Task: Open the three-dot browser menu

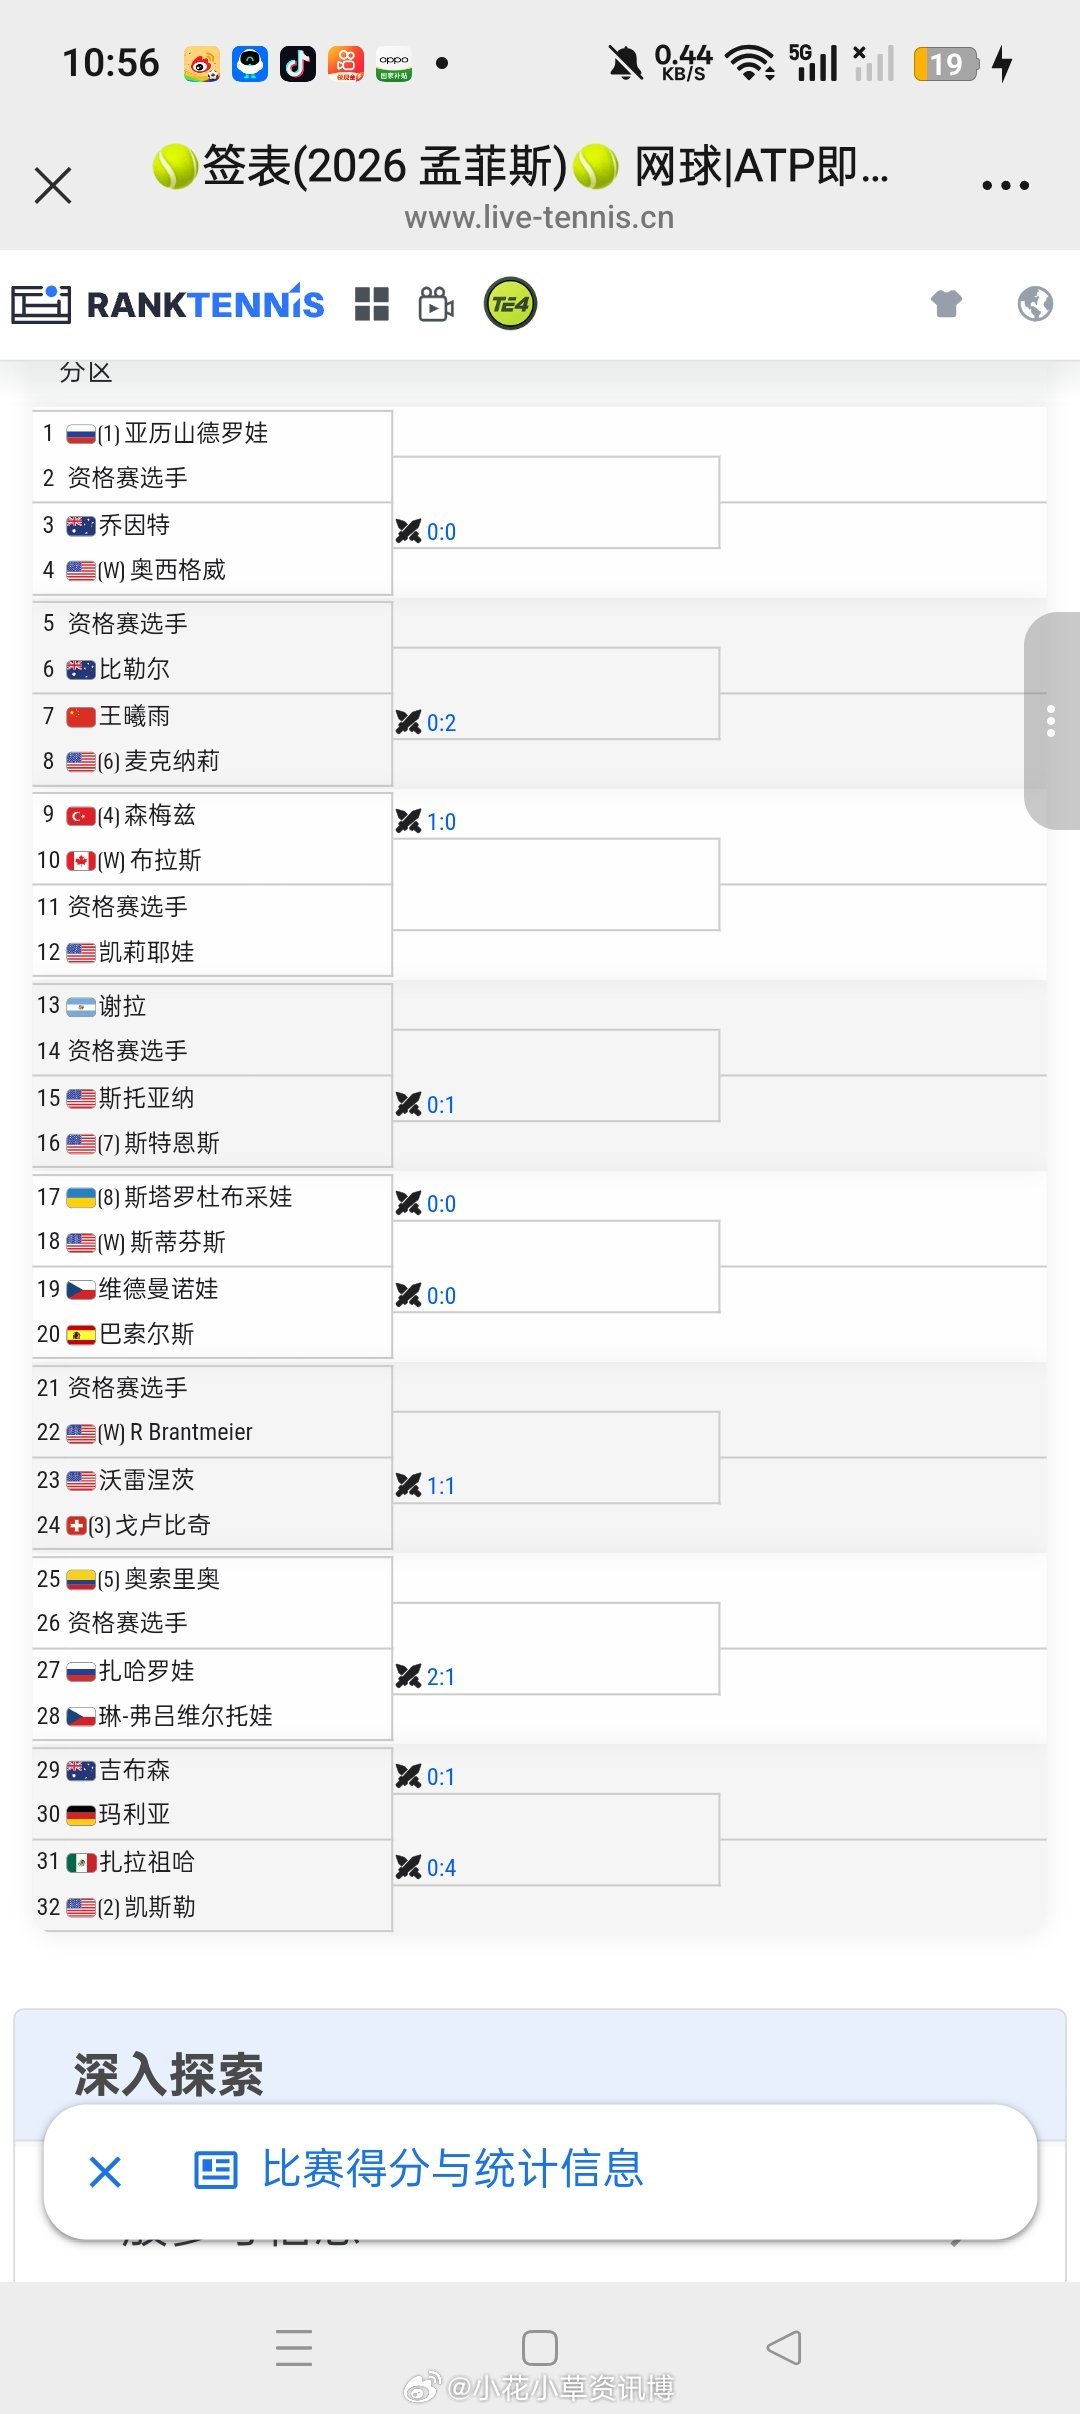Action: click(1005, 185)
